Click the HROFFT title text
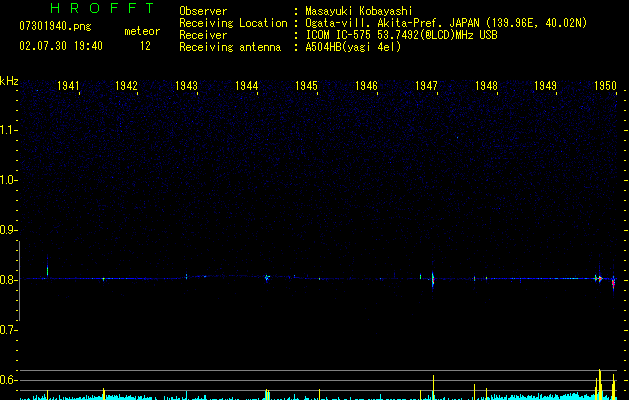 click(x=103, y=8)
